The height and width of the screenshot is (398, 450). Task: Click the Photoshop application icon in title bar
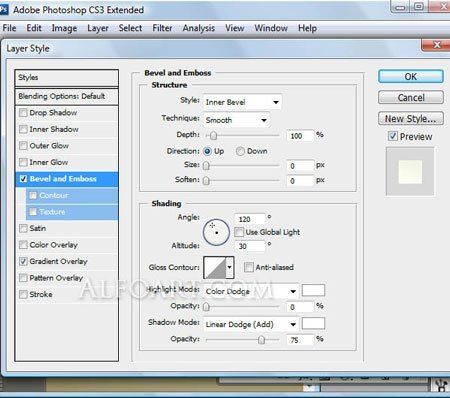coord(4,9)
